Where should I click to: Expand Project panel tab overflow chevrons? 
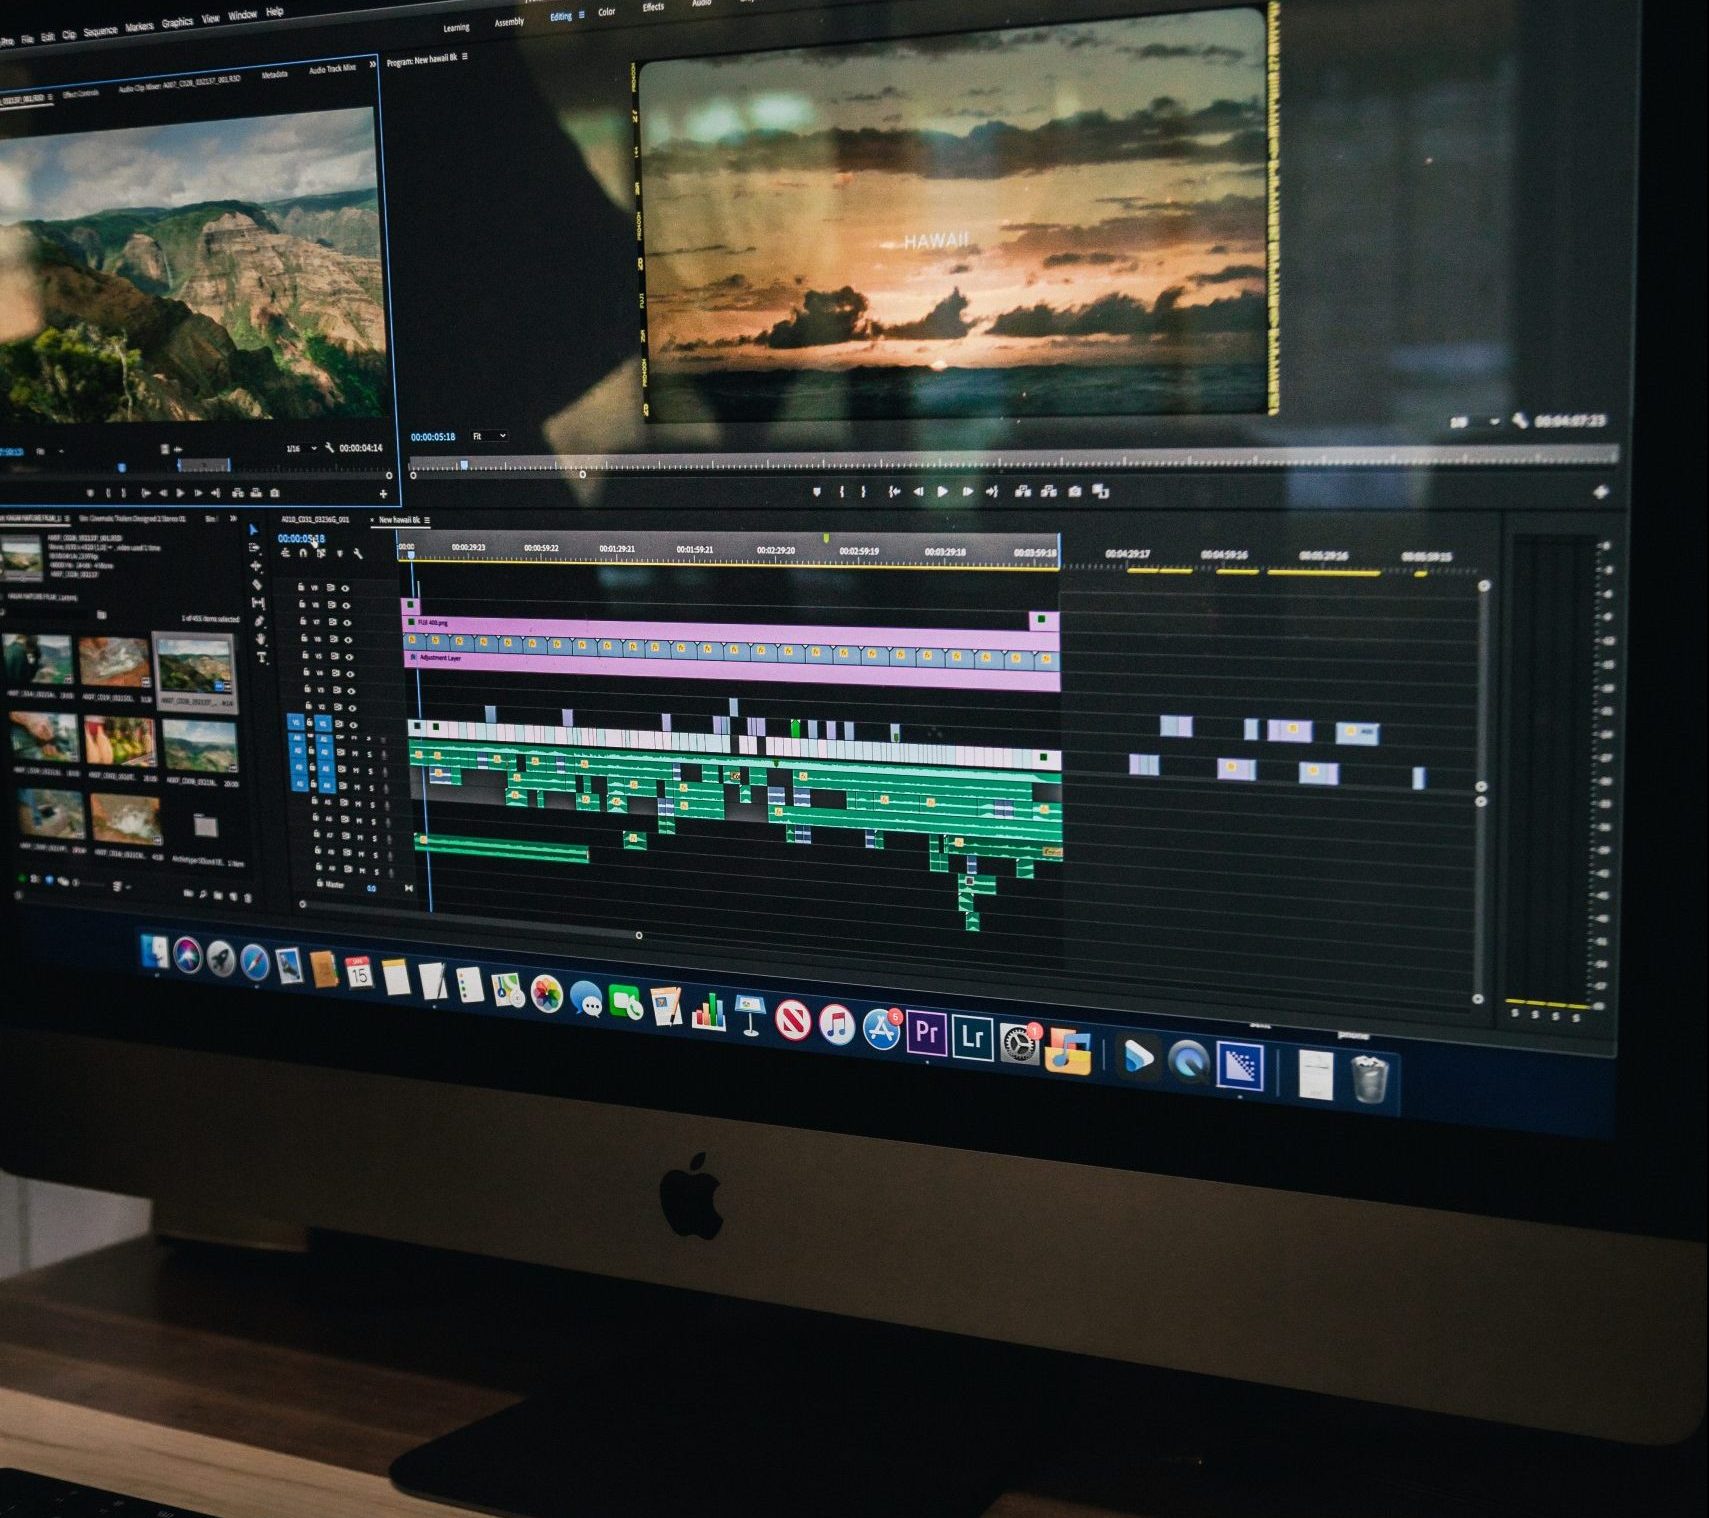click(x=232, y=518)
